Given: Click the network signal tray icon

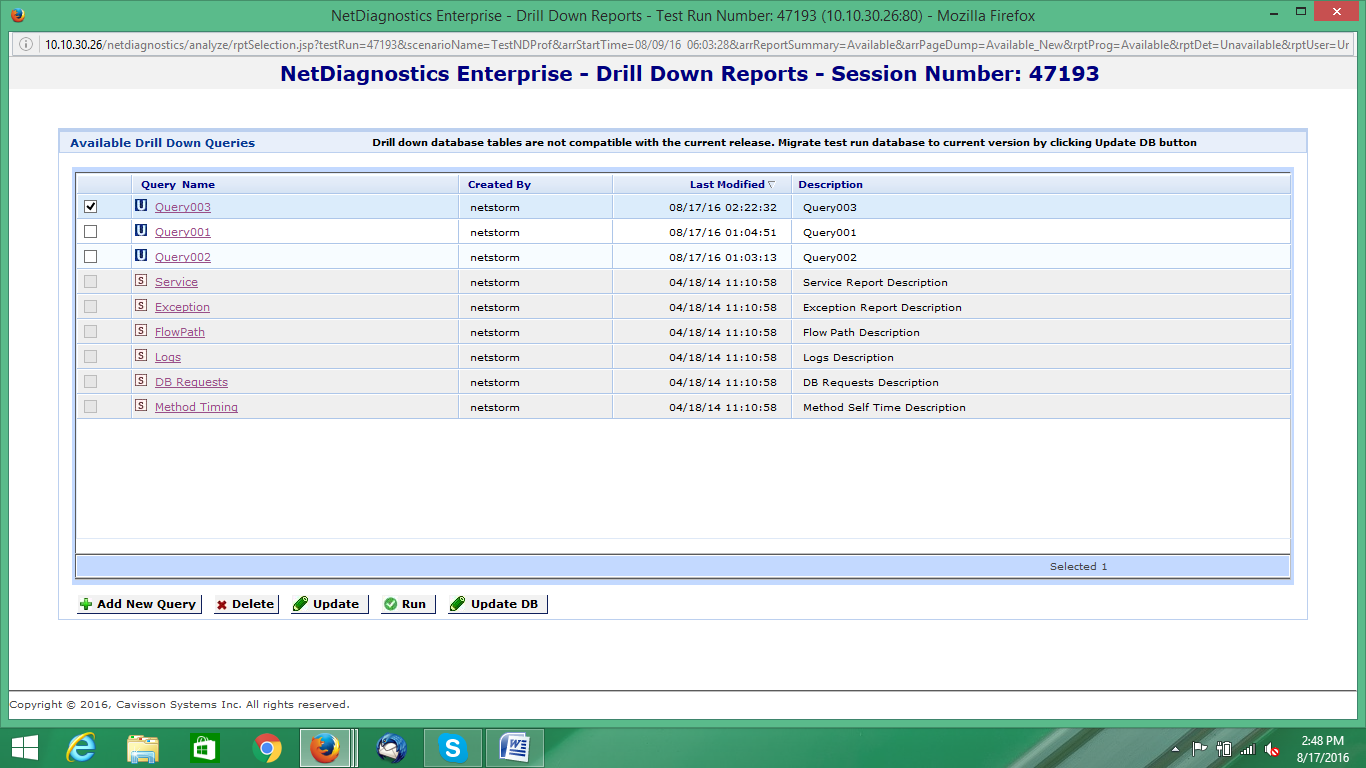Looking at the screenshot, I should click(1247, 749).
